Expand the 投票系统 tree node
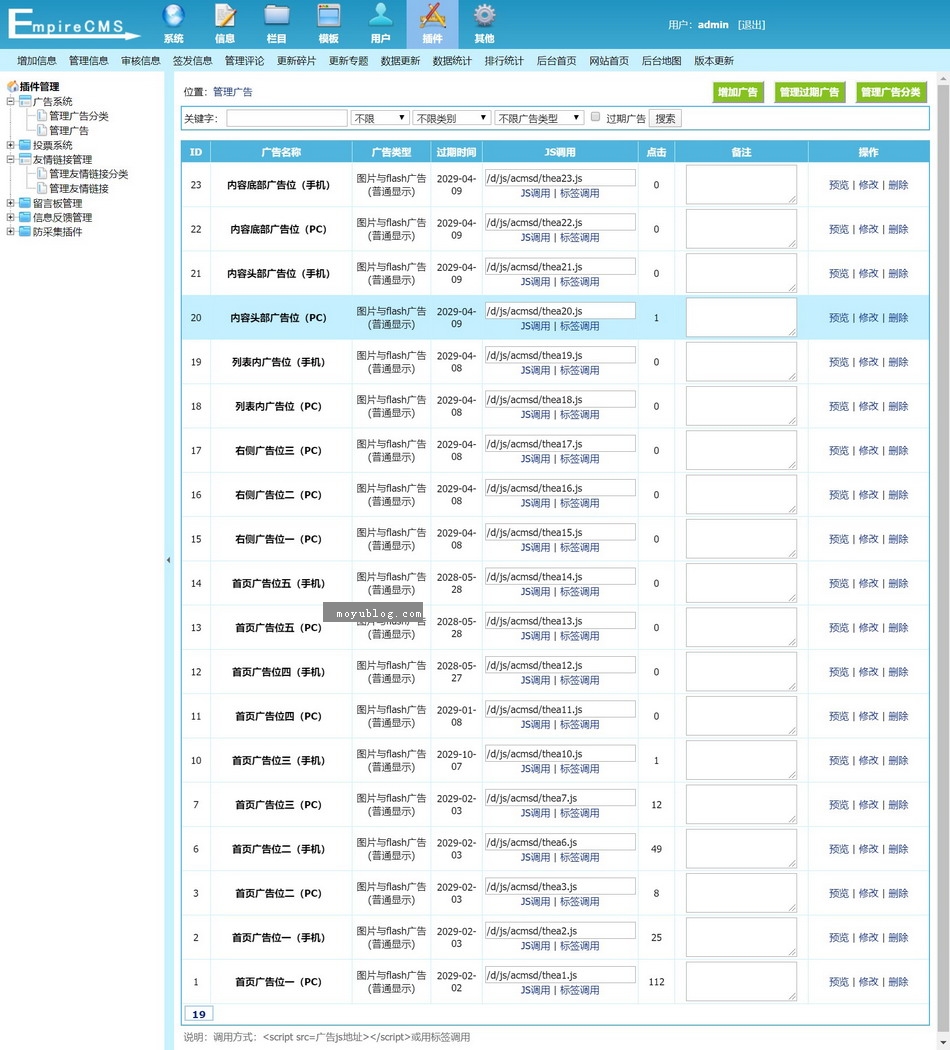This screenshot has height=1050, width=950. [10, 145]
